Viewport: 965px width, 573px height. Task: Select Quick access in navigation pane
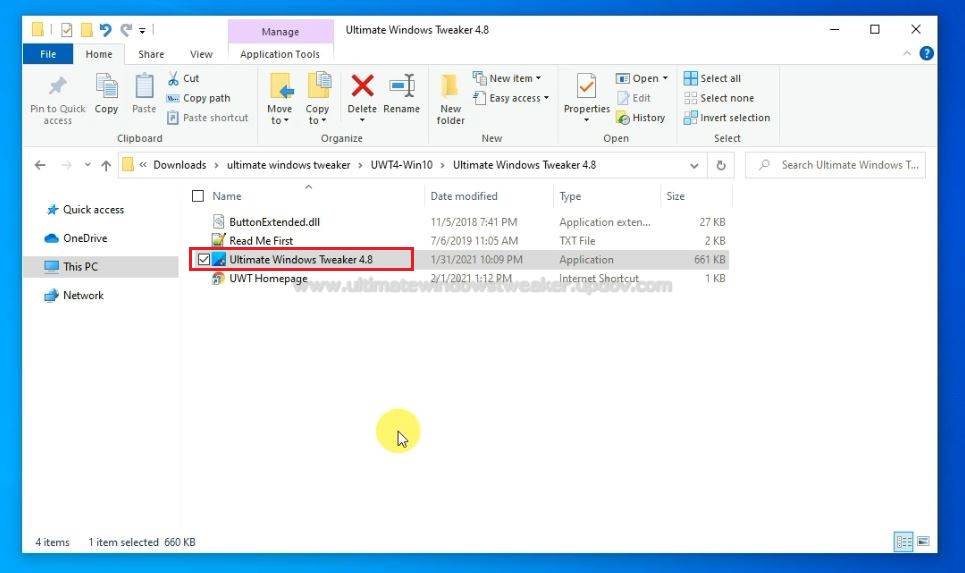click(x=85, y=209)
